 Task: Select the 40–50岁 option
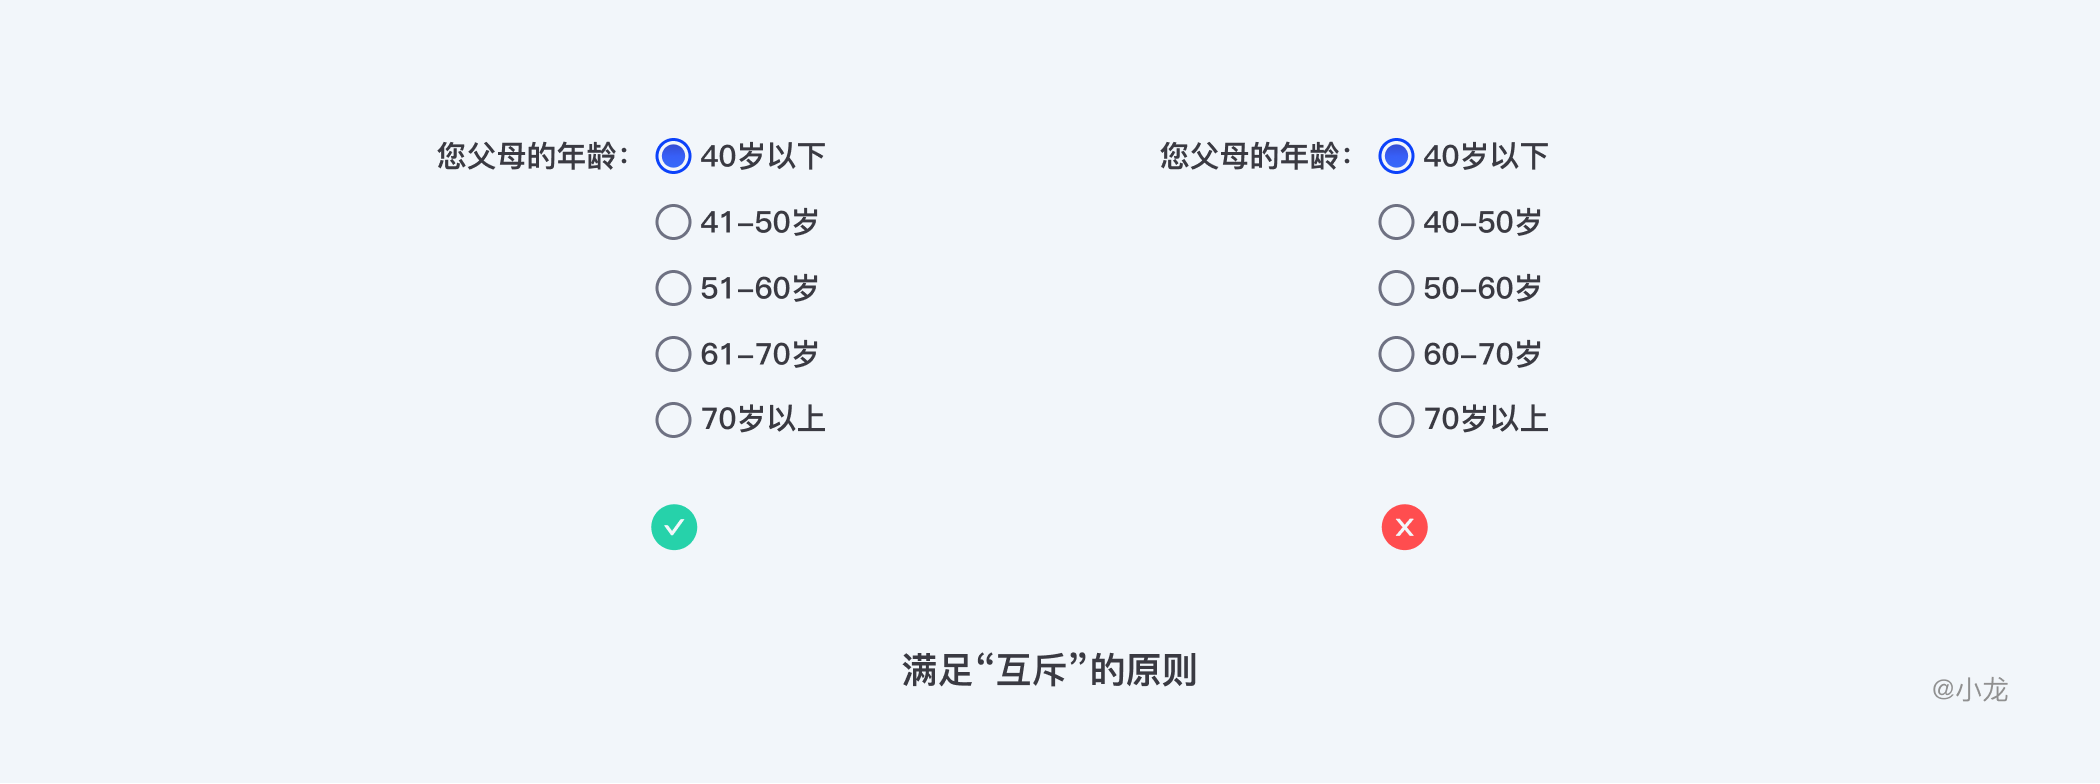tap(1395, 222)
